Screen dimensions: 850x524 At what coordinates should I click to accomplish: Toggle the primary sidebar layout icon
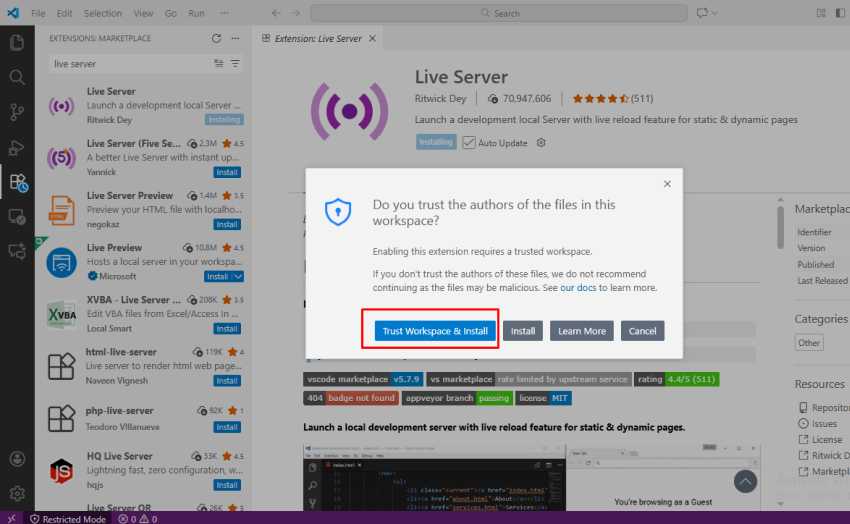coord(840,13)
